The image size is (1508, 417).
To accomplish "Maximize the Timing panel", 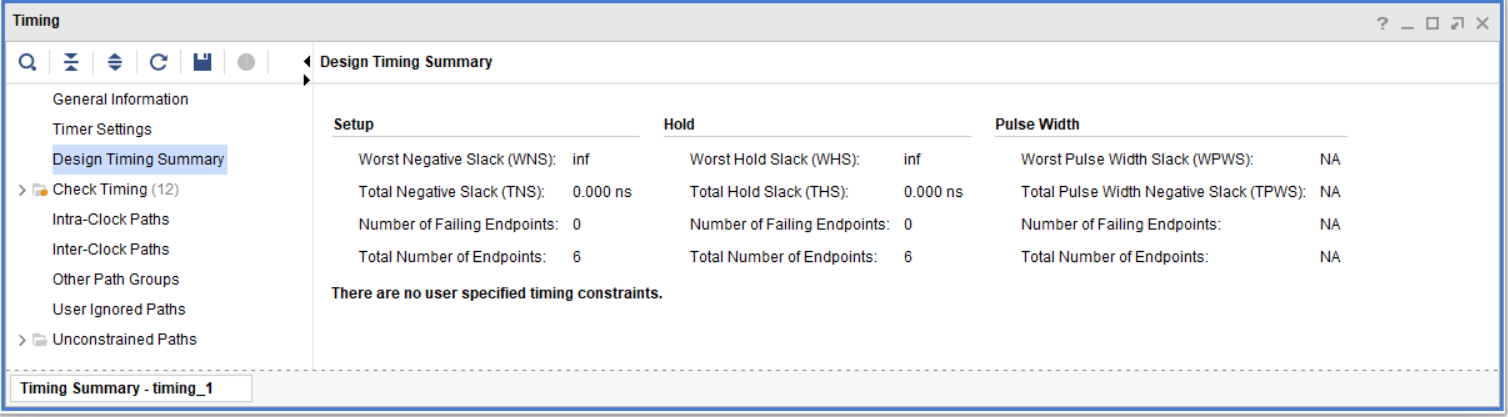I will [x=1432, y=24].
